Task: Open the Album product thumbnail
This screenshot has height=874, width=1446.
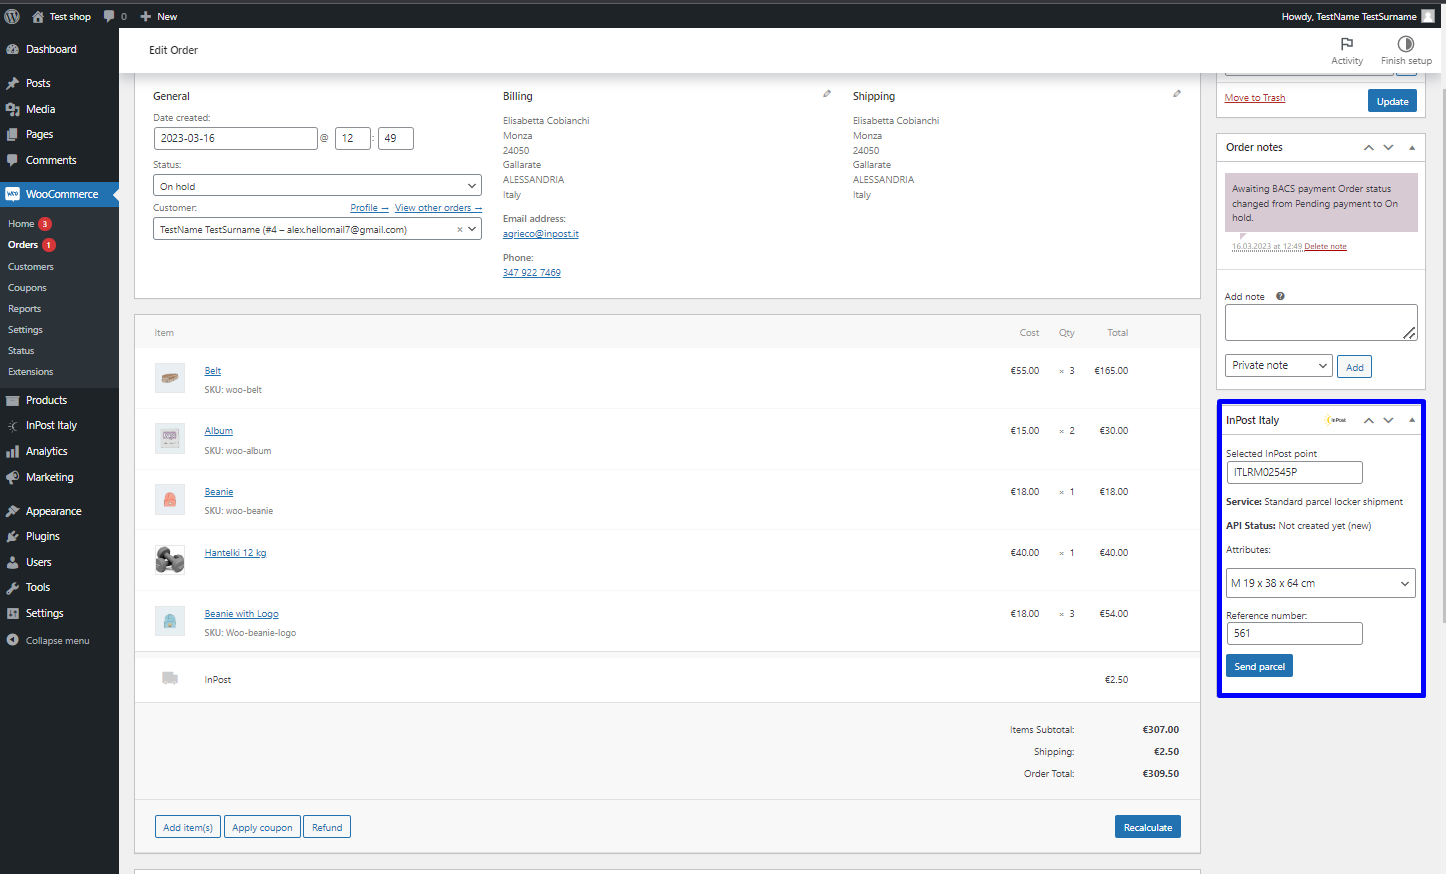Action: (170, 438)
